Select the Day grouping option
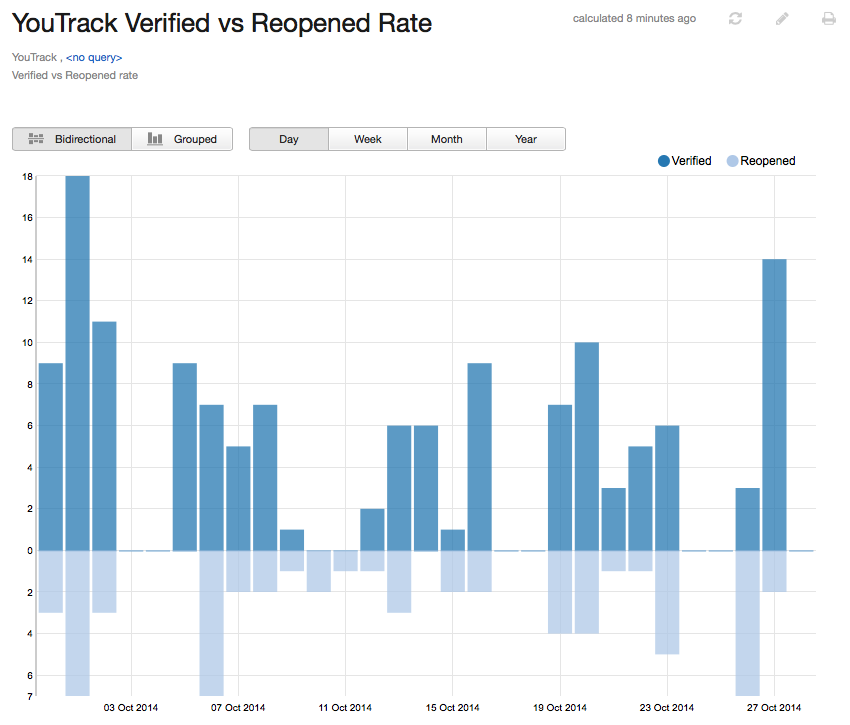 (288, 139)
